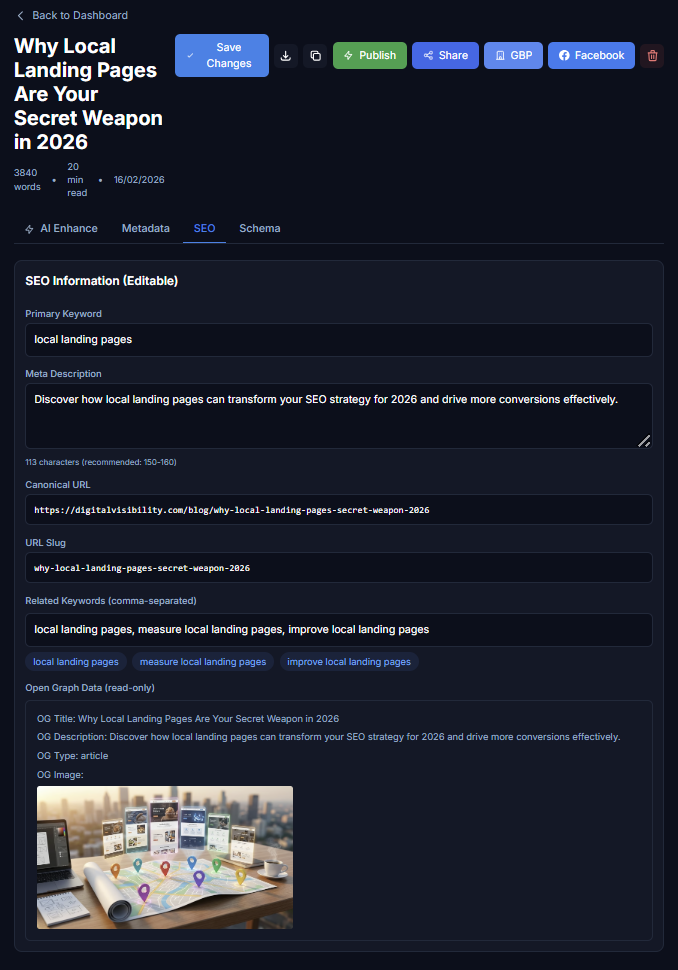Click the duplicate copy icon button
Viewport: 678px width, 970px height.
point(315,56)
